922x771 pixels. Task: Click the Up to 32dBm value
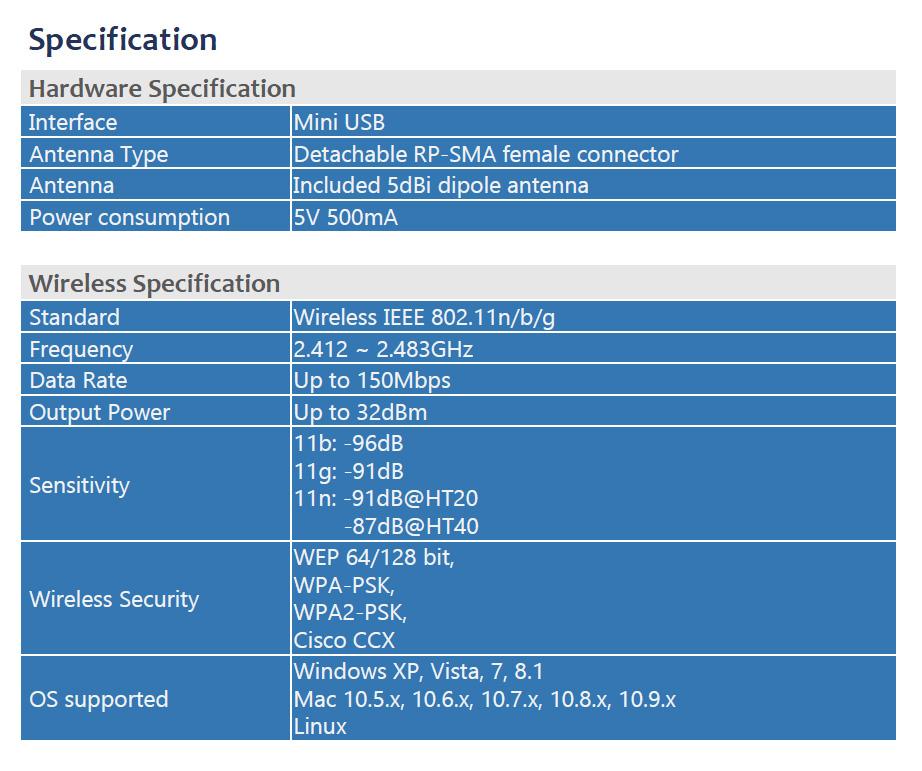(361, 412)
